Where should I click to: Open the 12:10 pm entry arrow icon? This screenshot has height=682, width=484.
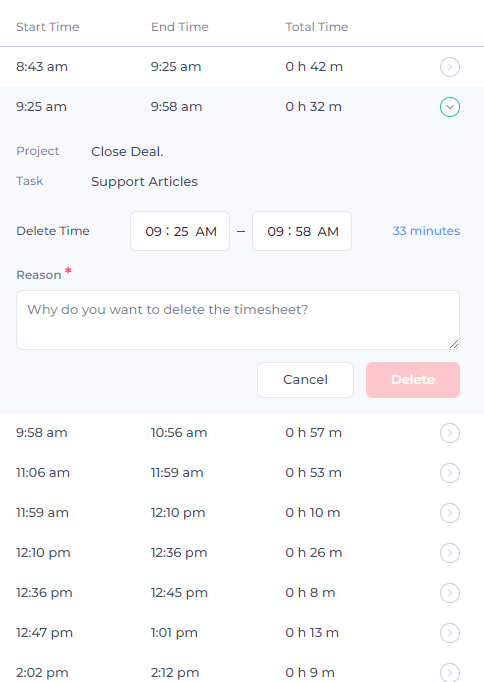(450, 553)
